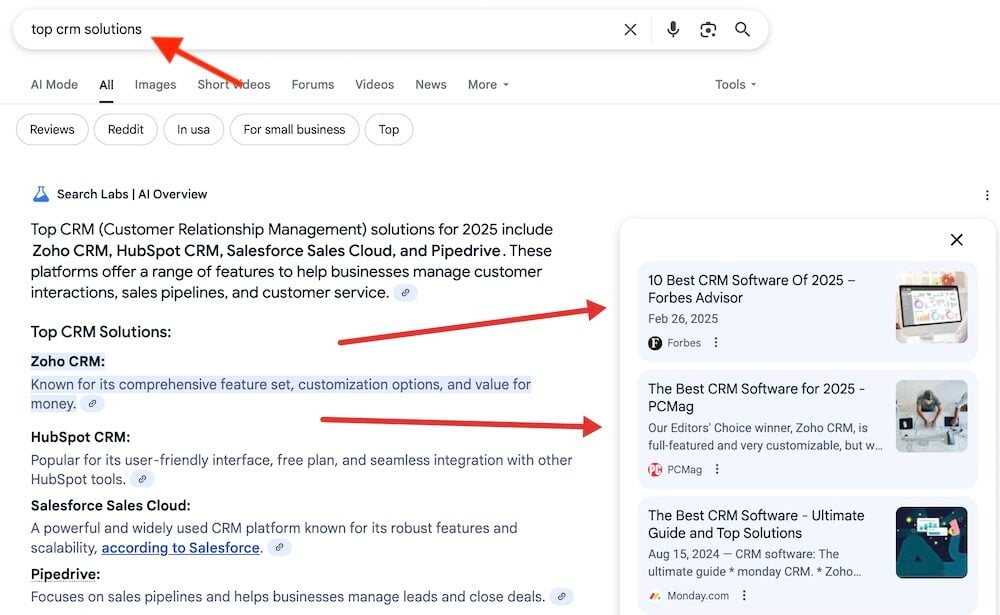This screenshot has width=1000, height=615.
Task: Apply the Reviews filter chip
Action: [52, 130]
